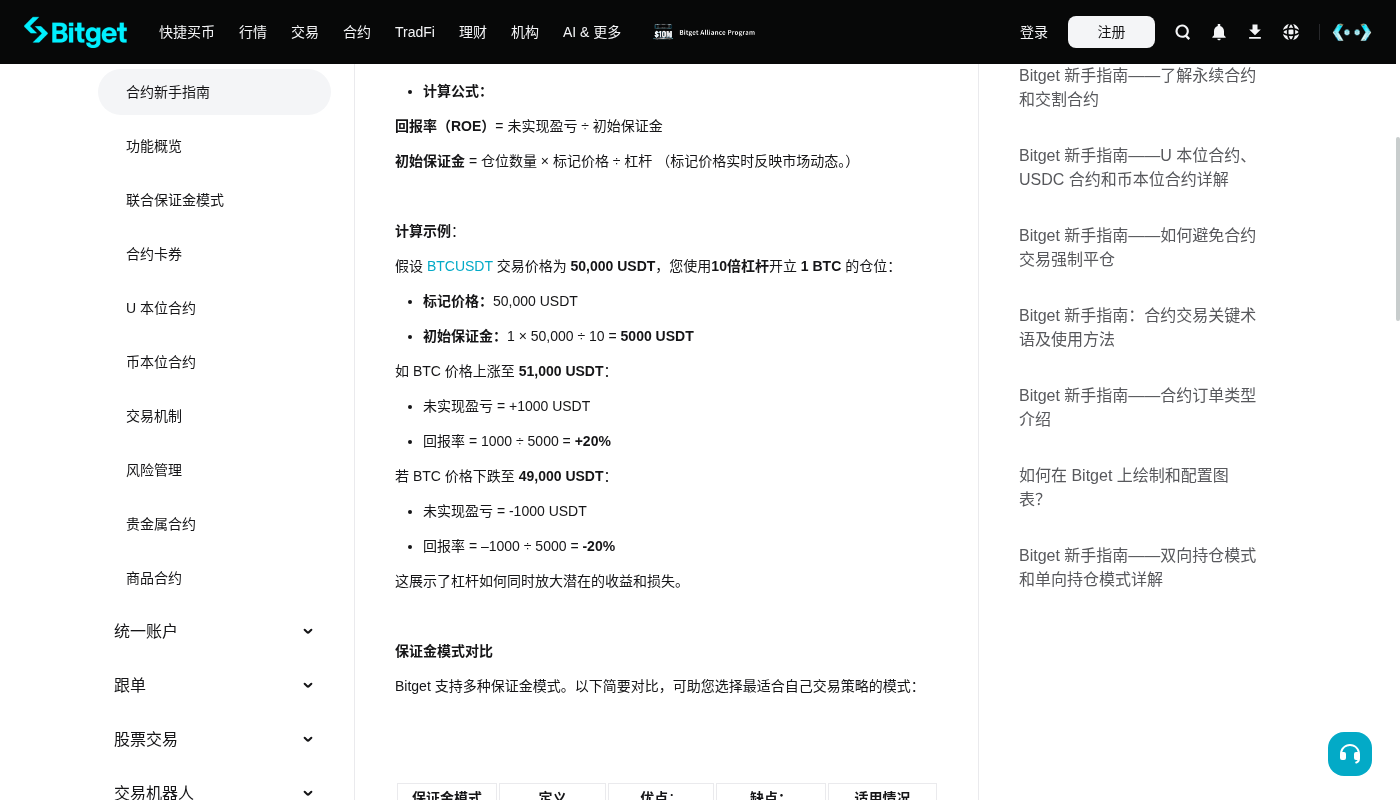Screen dimensions: 1400x800
Task: Open the customer support headset button
Action: point(1350,754)
